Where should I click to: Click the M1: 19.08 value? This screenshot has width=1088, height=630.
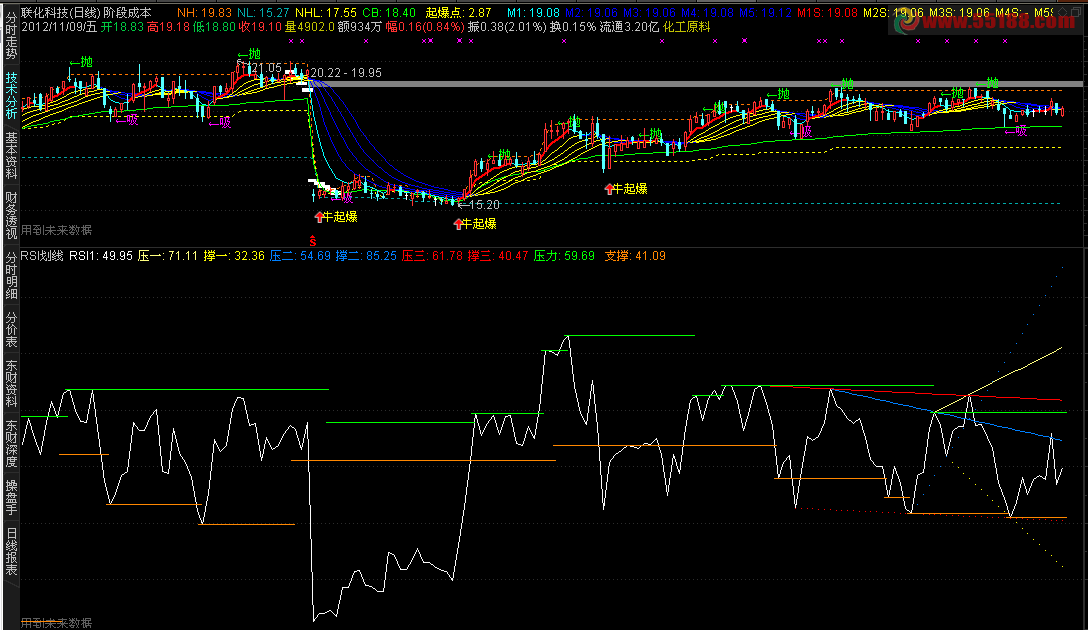pos(533,12)
